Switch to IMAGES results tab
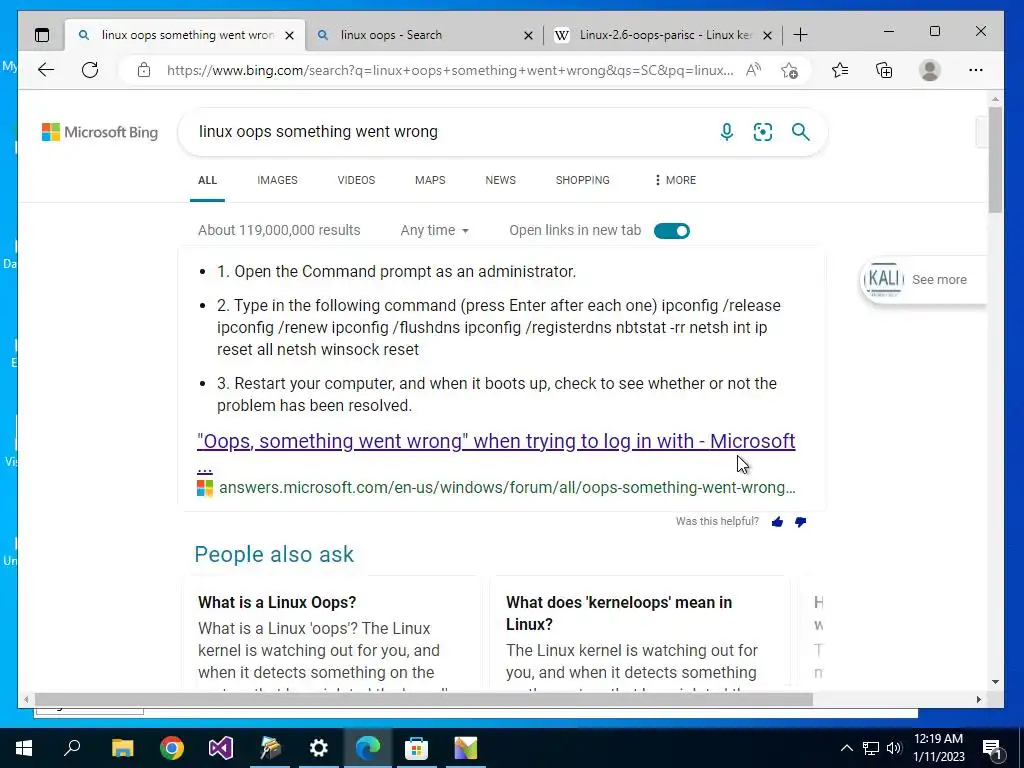Viewport: 1024px width, 768px height. pyautogui.click(x=277, y=180)
